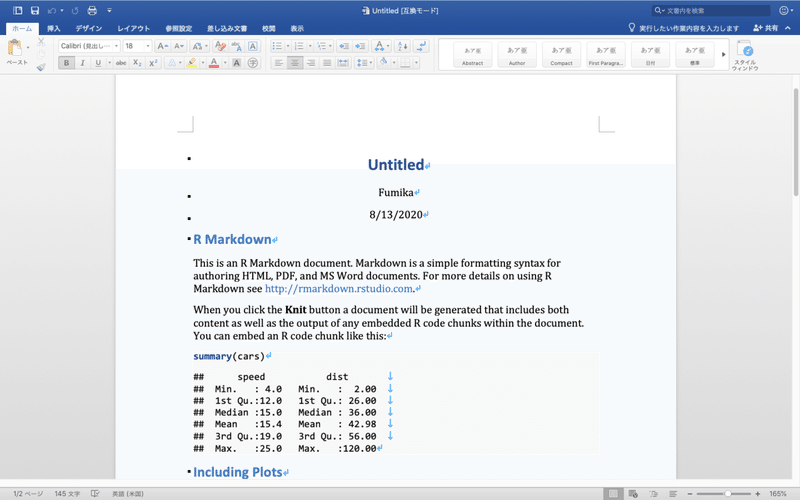Click the Print icon in the title bar
The height and width of the screenshot is (500, 800).
(92, 10)
